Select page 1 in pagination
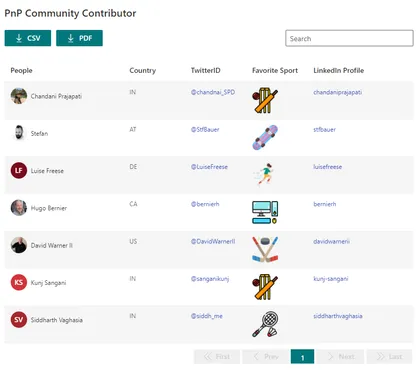420x370 pixels. (302, 357)
